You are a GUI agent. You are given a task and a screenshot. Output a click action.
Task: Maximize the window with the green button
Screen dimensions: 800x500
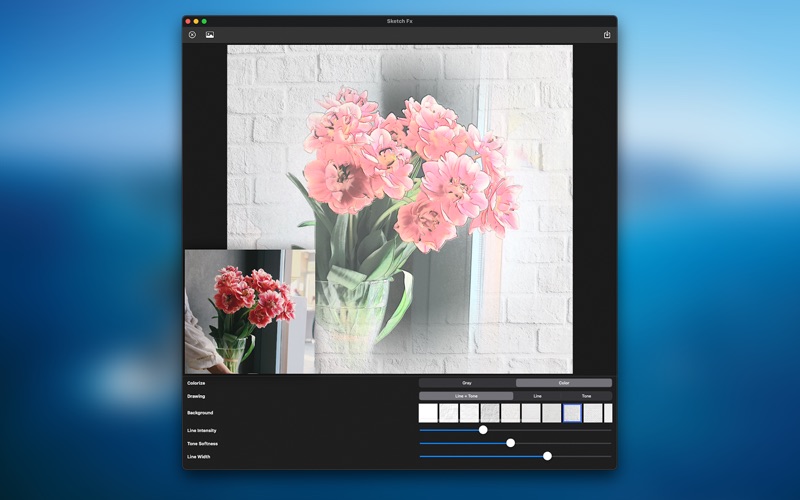tap(204, 21)
